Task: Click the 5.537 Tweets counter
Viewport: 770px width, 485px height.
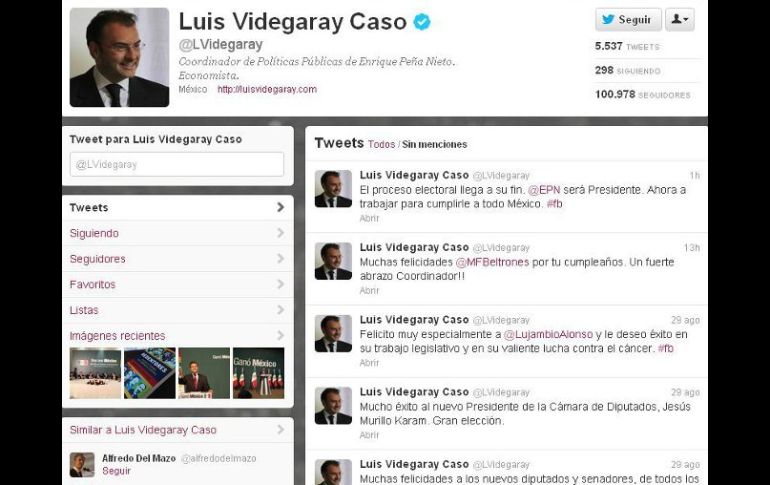Action: click(627, 47)
